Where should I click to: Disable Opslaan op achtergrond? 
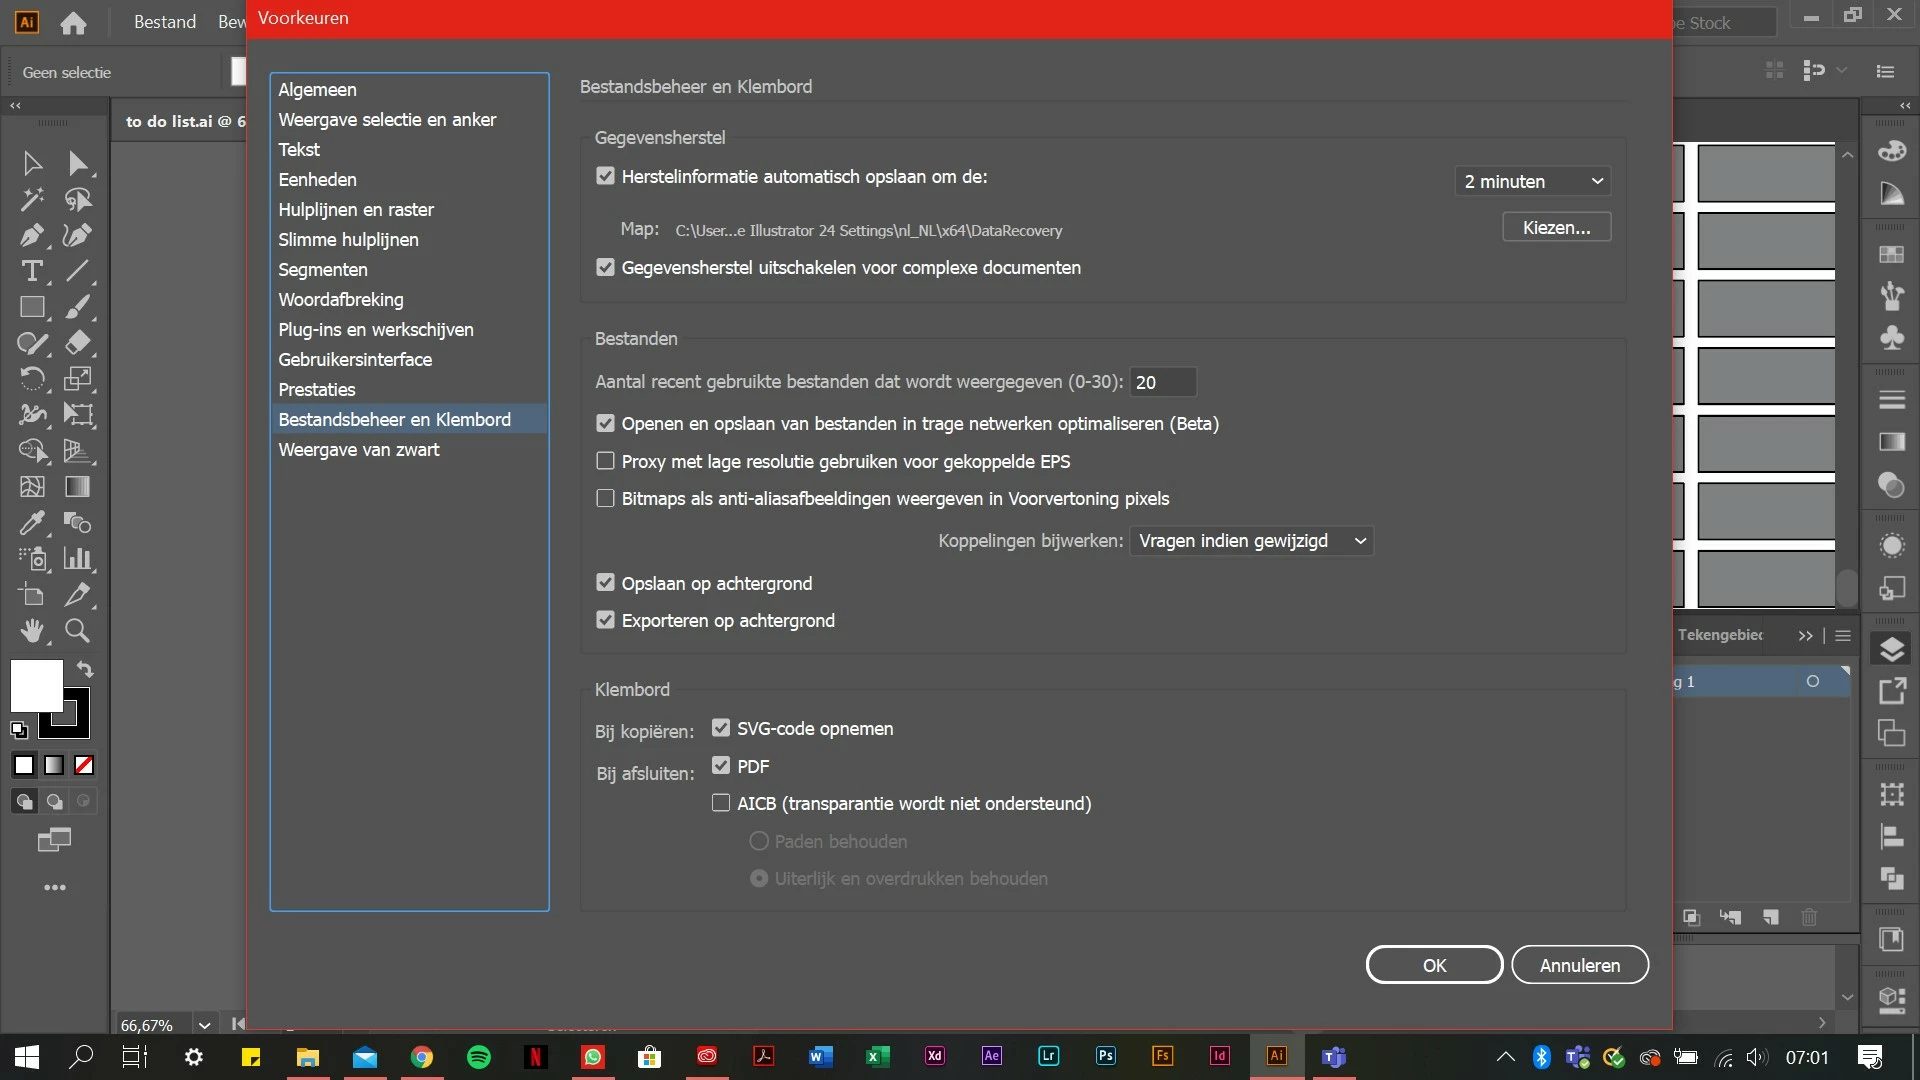[x=605, y=583]
